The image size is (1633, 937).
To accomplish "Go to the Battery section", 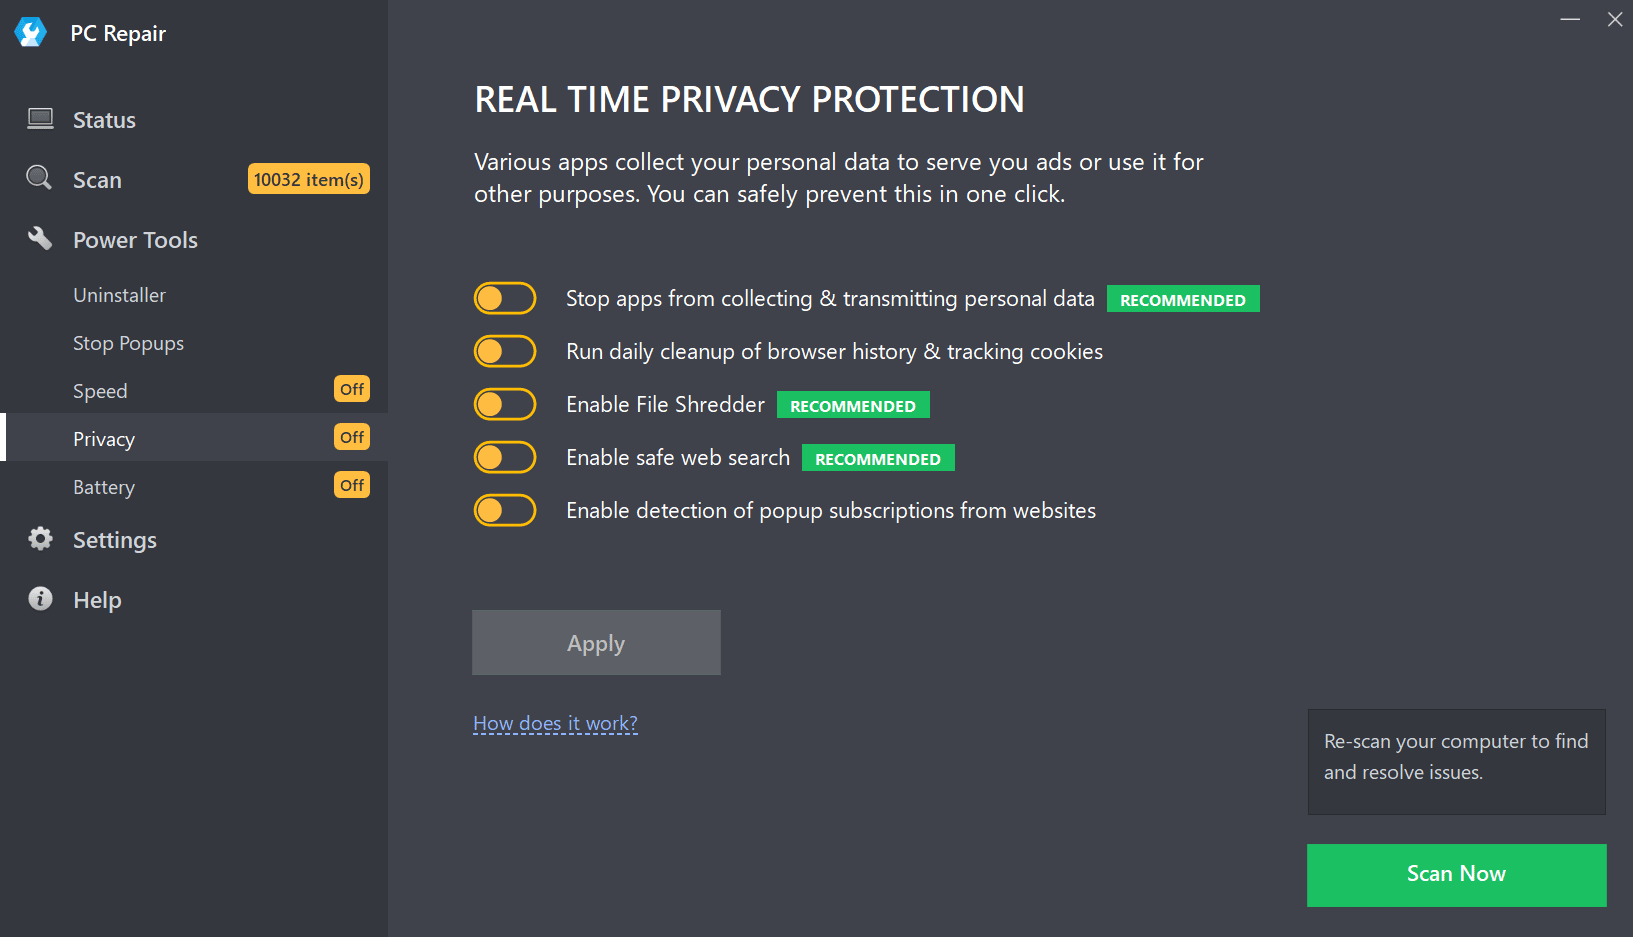I will (x=104, y=487).
